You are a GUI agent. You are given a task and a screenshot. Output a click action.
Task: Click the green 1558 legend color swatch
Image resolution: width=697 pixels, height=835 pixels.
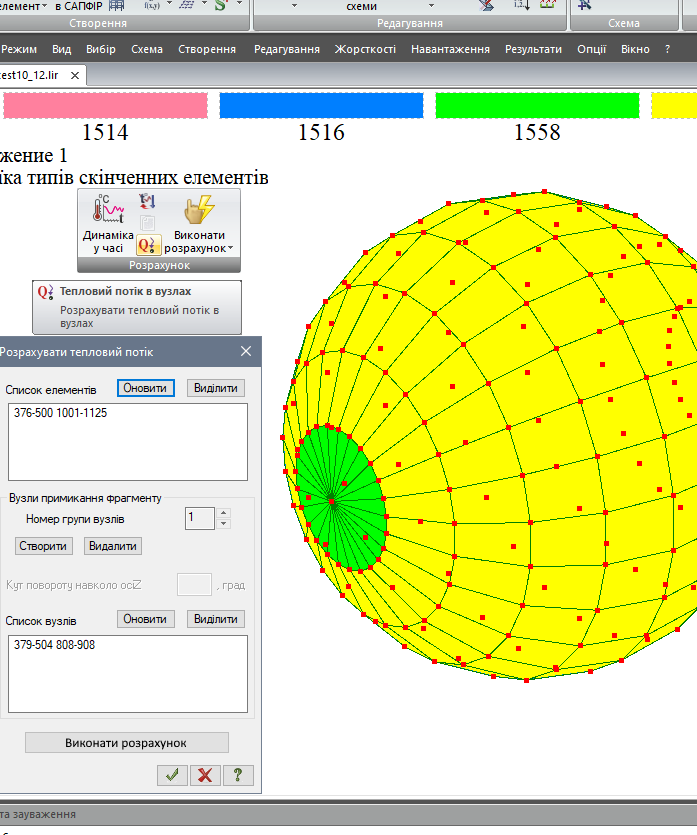(537, 105)
